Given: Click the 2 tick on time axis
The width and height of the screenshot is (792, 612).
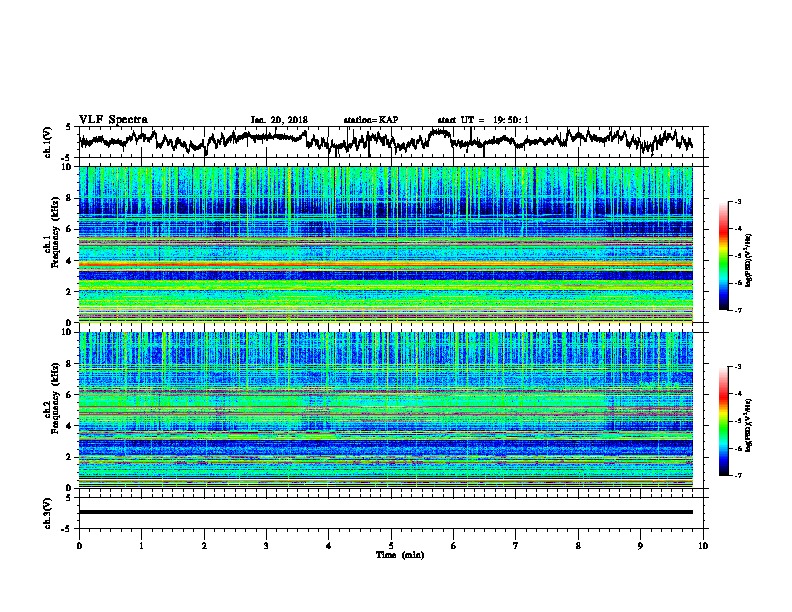Looking at the screenshot, I should [x=204, y=546].
